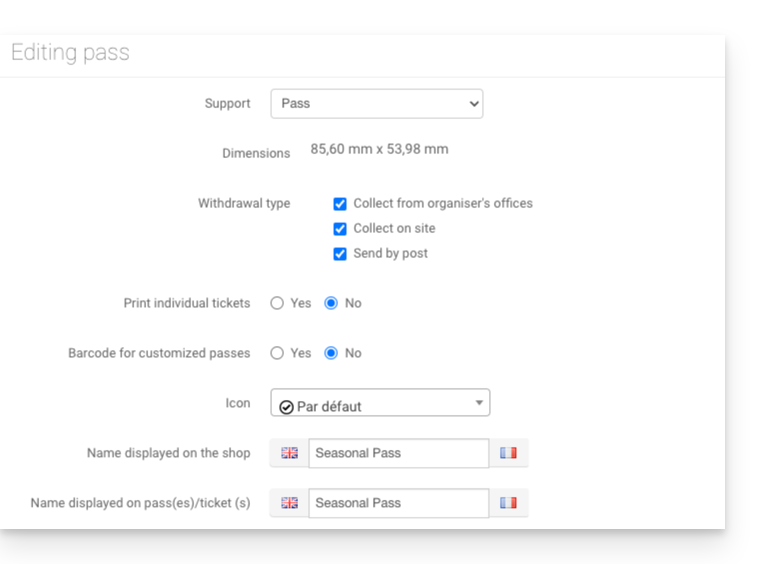This screenshot has height=564, width=760.
Task: Click the UK flag beside ticket name
Action: click(290, 503)
